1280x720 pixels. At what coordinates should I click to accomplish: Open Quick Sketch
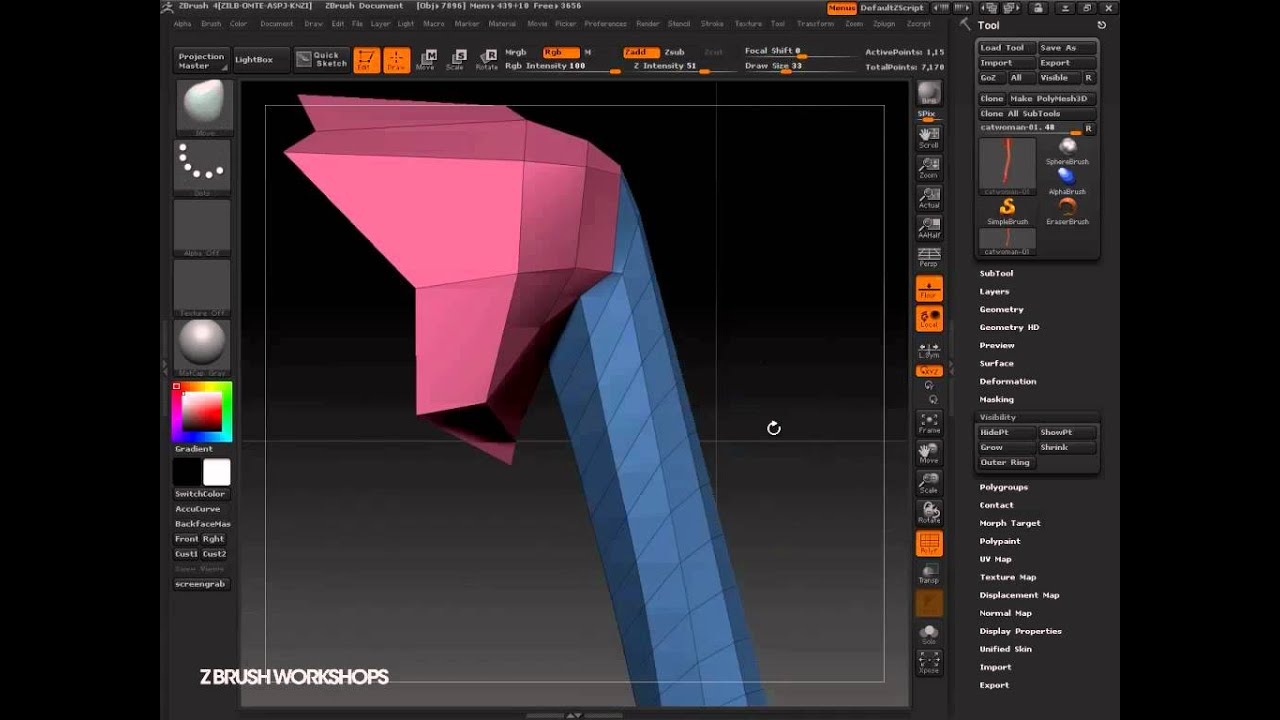[321, 60]
